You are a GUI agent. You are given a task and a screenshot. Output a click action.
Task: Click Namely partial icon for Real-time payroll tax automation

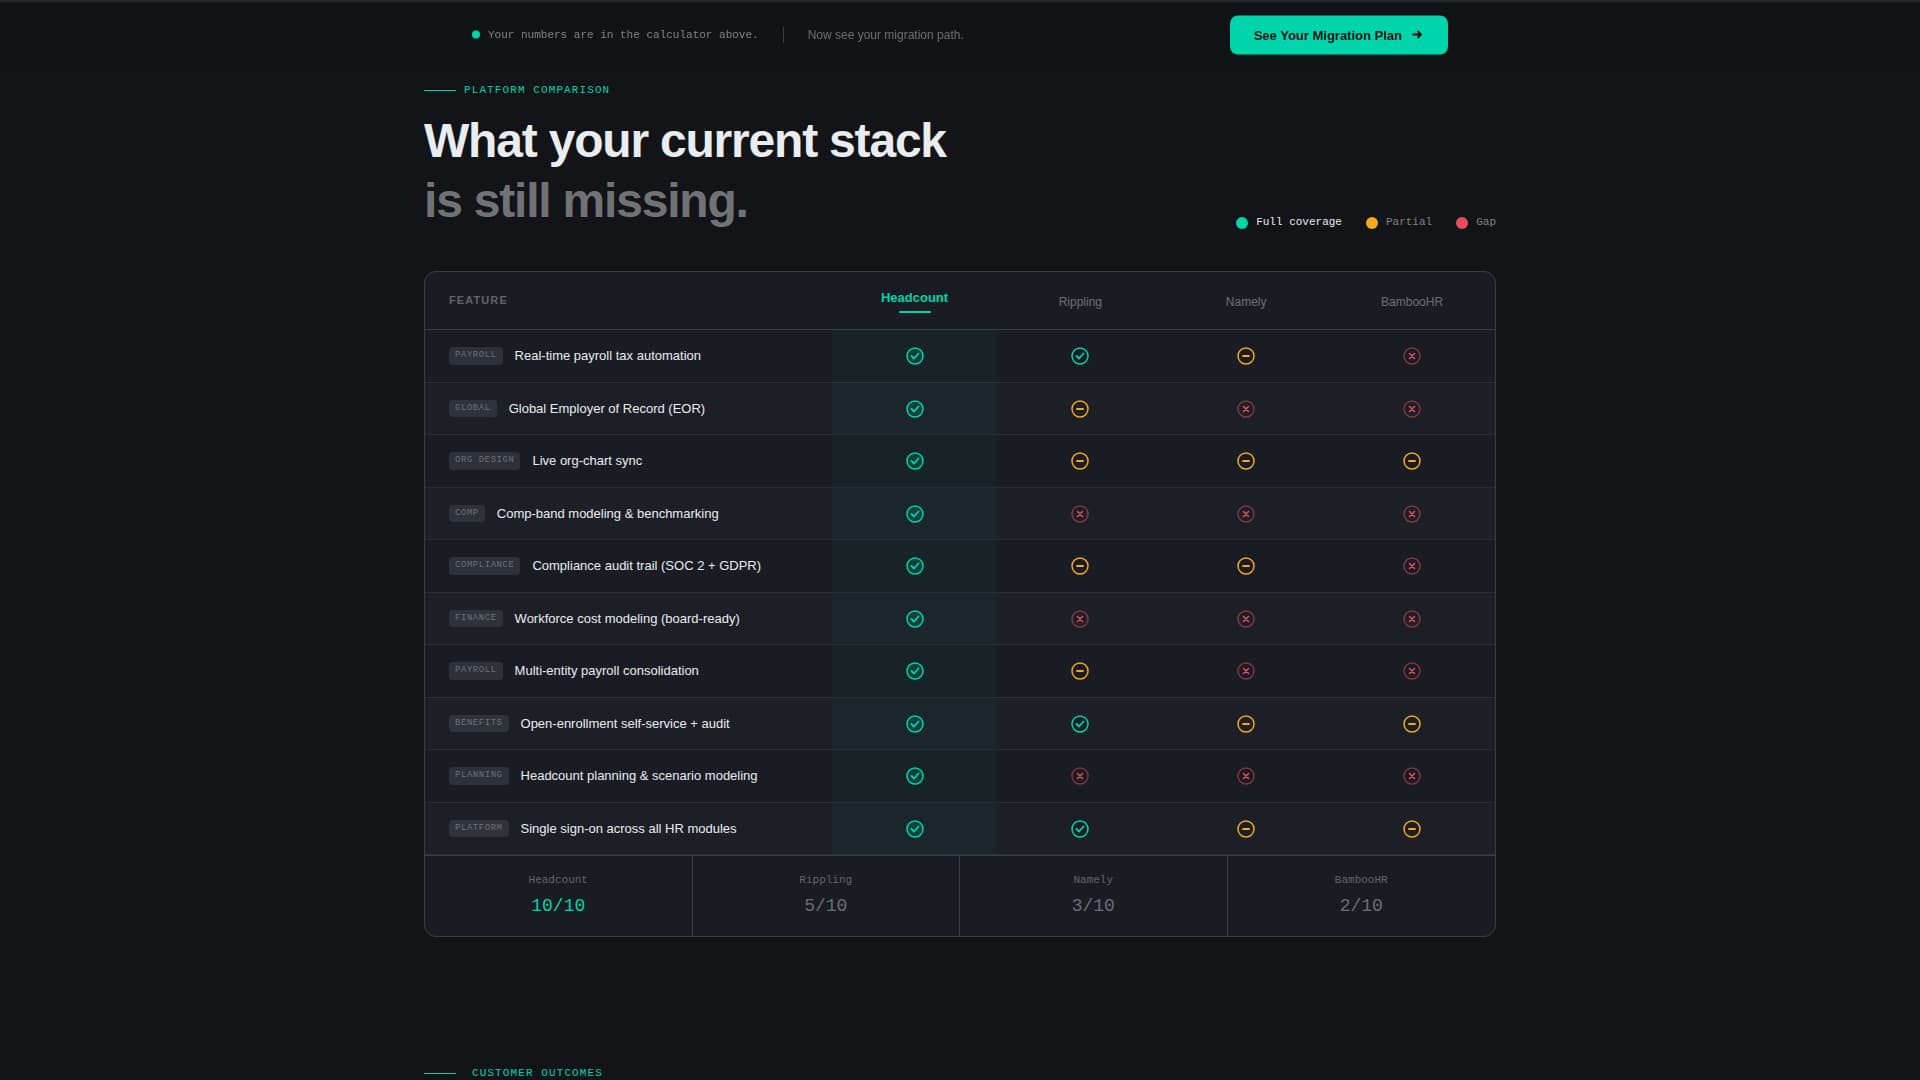pos(1246,356)
